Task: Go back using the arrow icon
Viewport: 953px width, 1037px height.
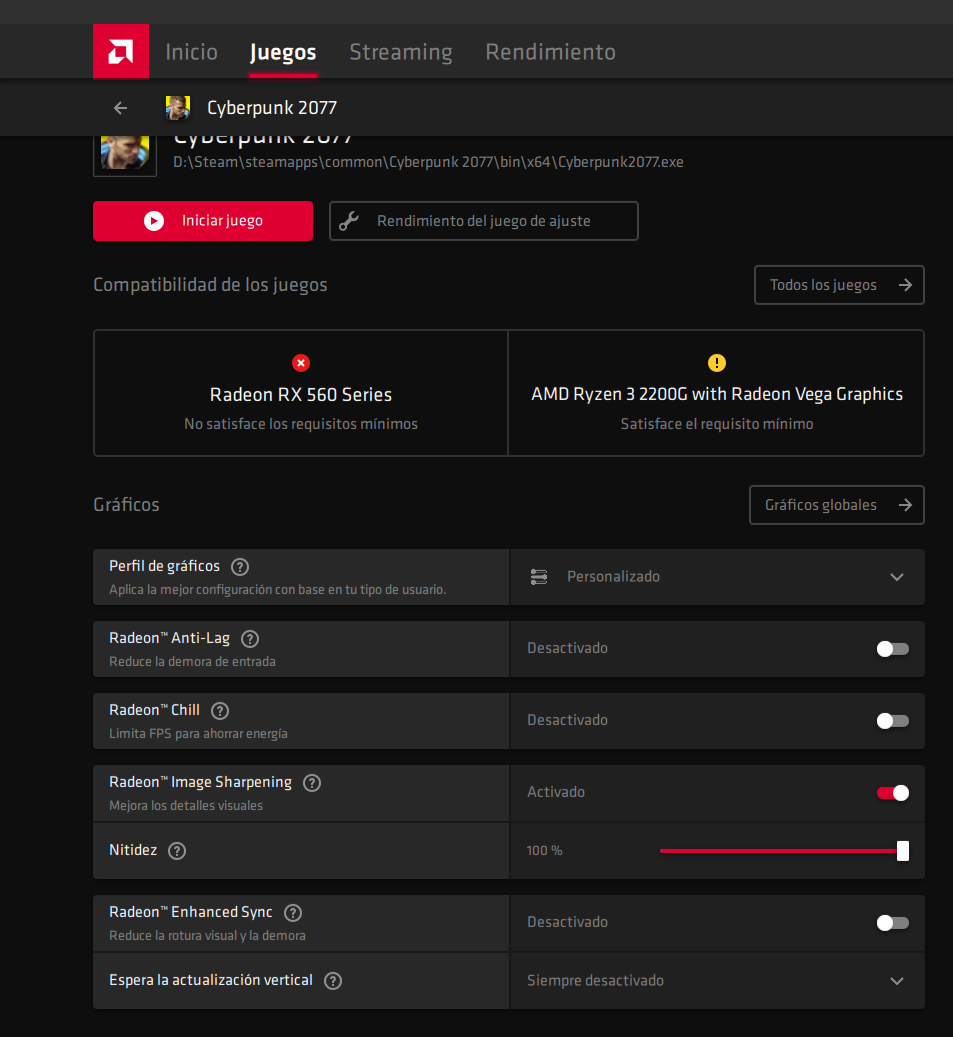Action: (x=121, y=108)
